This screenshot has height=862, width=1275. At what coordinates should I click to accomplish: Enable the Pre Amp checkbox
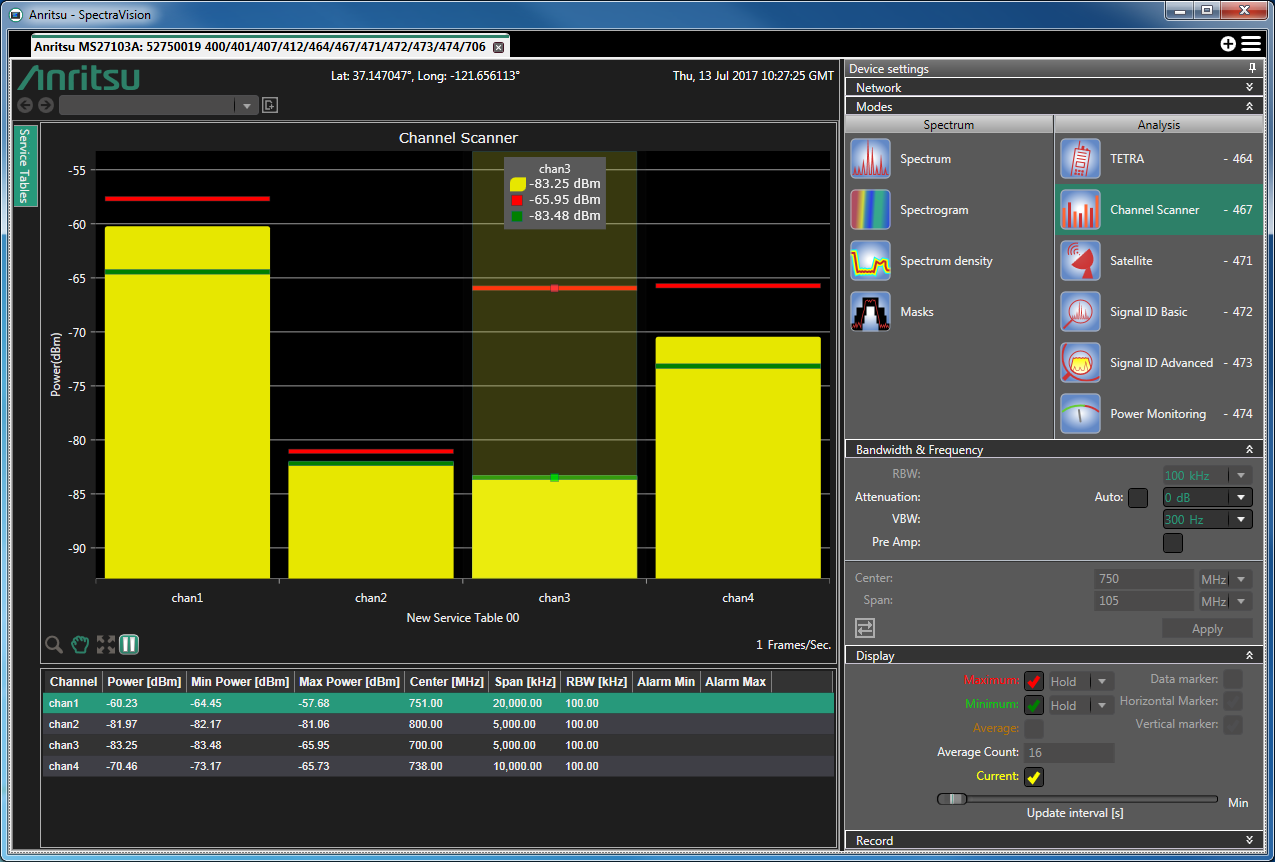[1173, 543]
